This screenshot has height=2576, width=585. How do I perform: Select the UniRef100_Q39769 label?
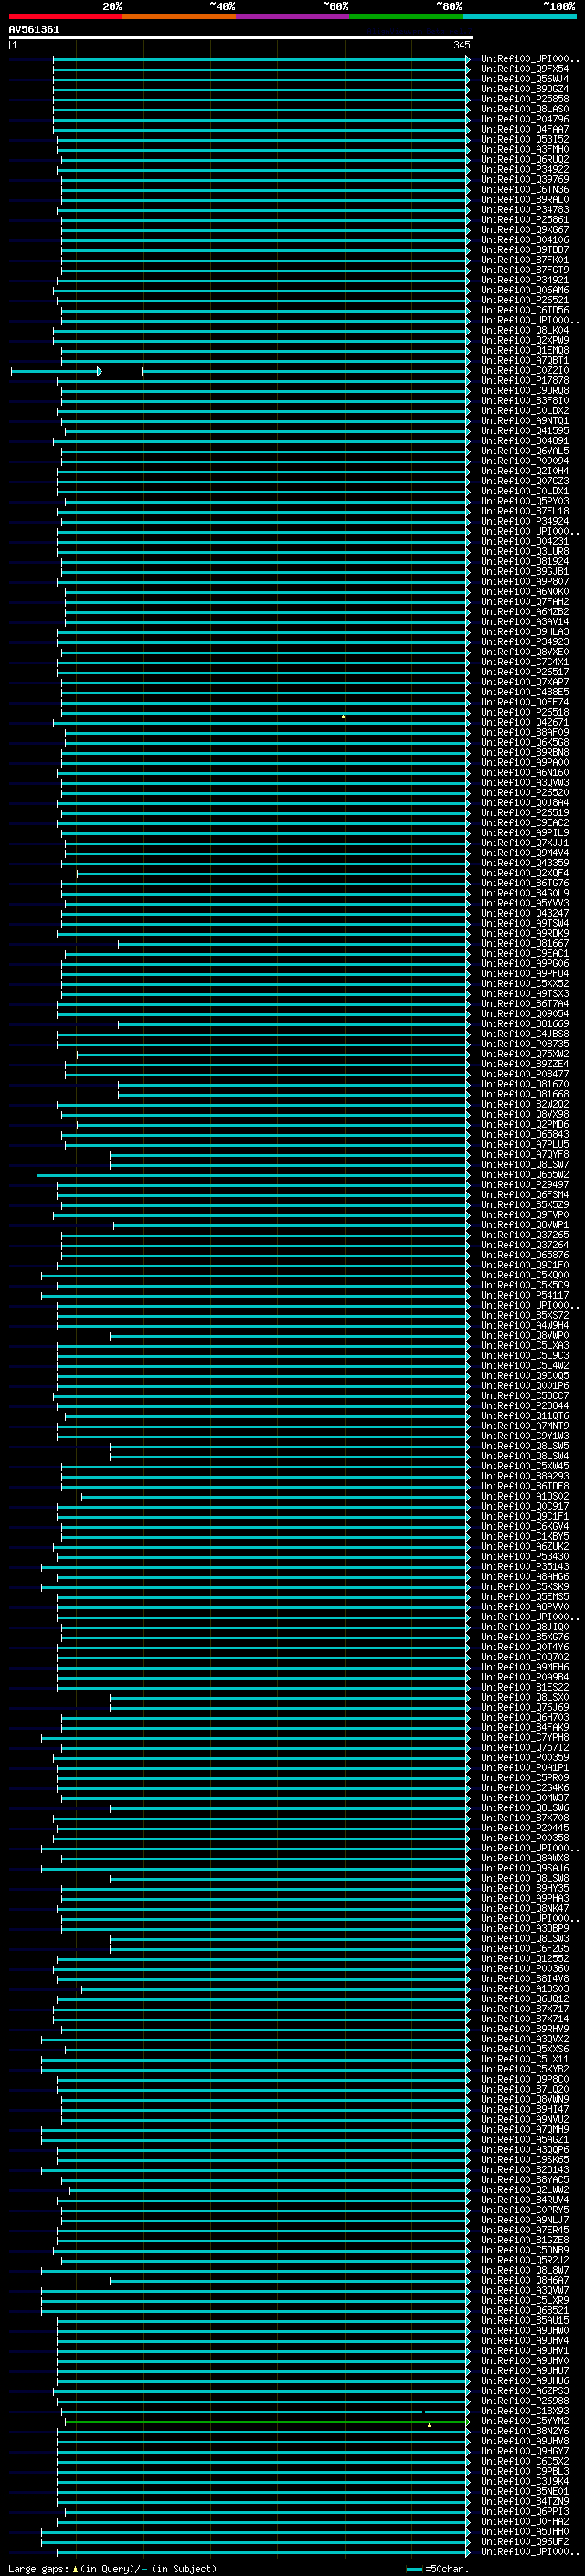click(x=525, y=179)
